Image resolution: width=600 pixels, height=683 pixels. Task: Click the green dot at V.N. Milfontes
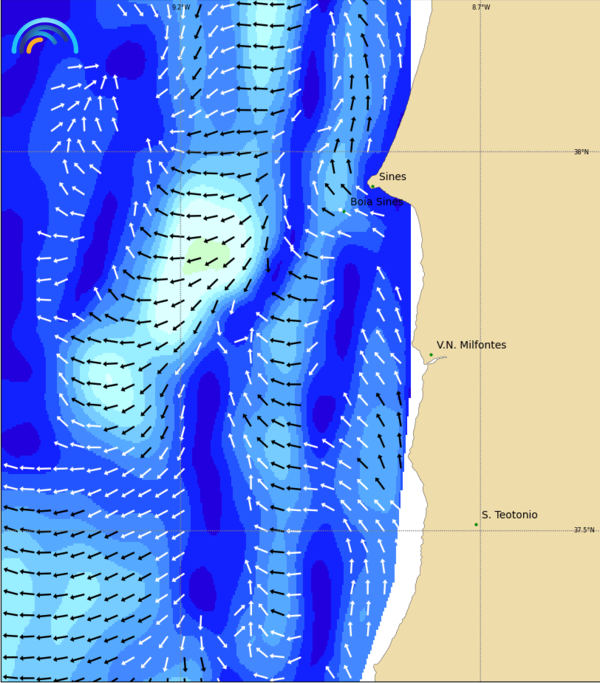coord(431,354)
